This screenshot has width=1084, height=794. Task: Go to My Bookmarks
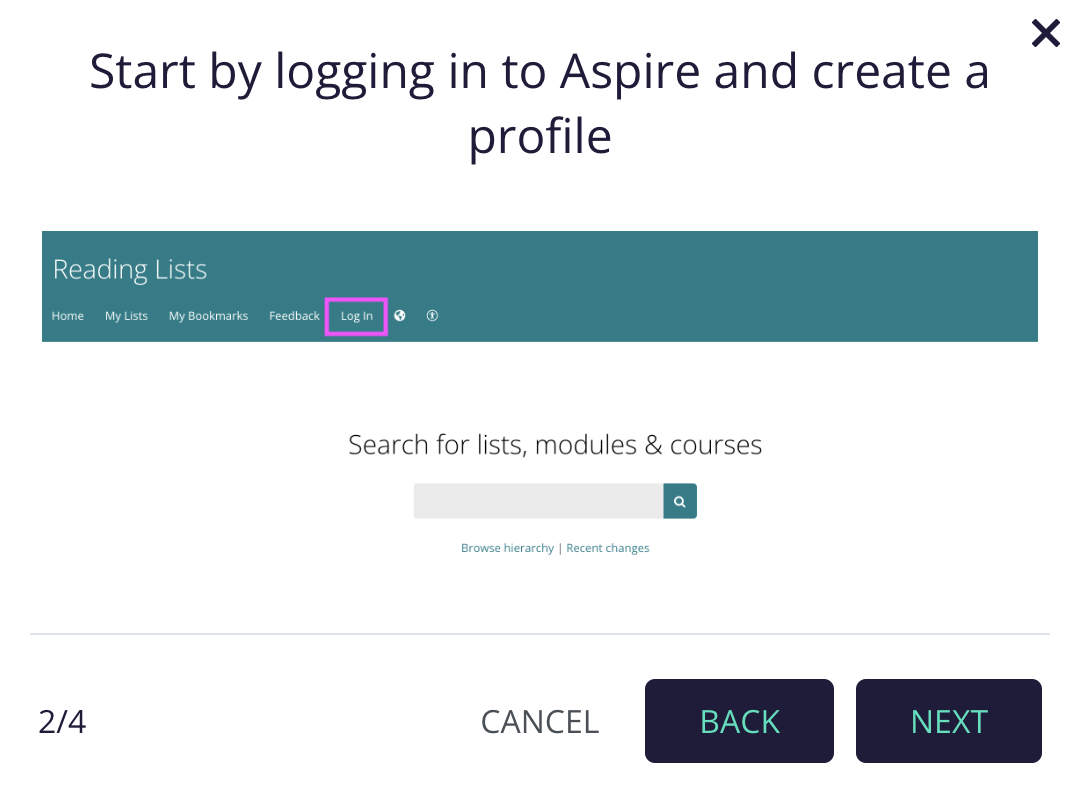[x=208, y=315]
